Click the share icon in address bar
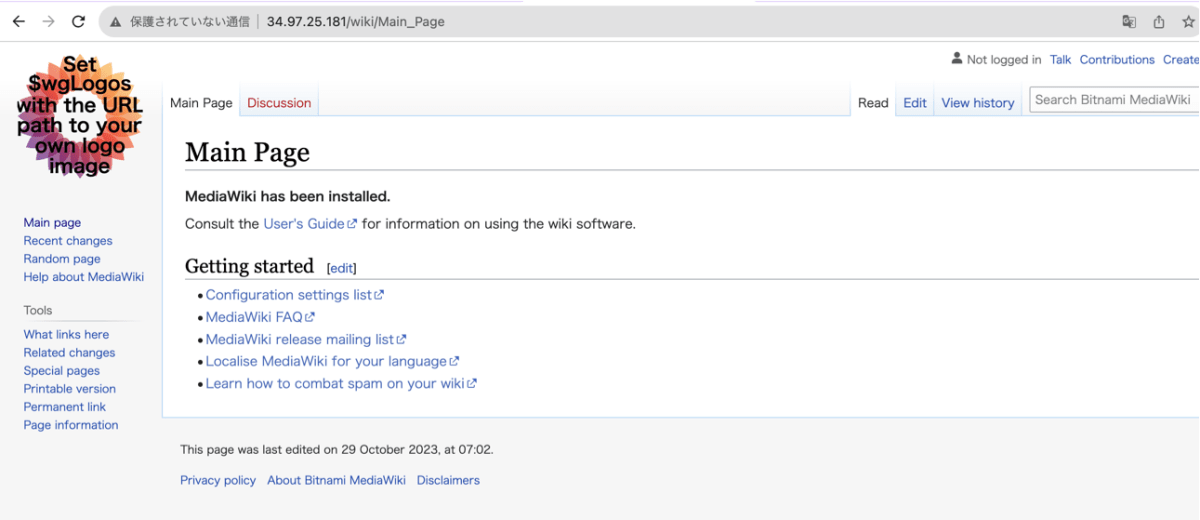Image resolution: width=1200 pixels, height=520 pixels. click(1159, 21)
